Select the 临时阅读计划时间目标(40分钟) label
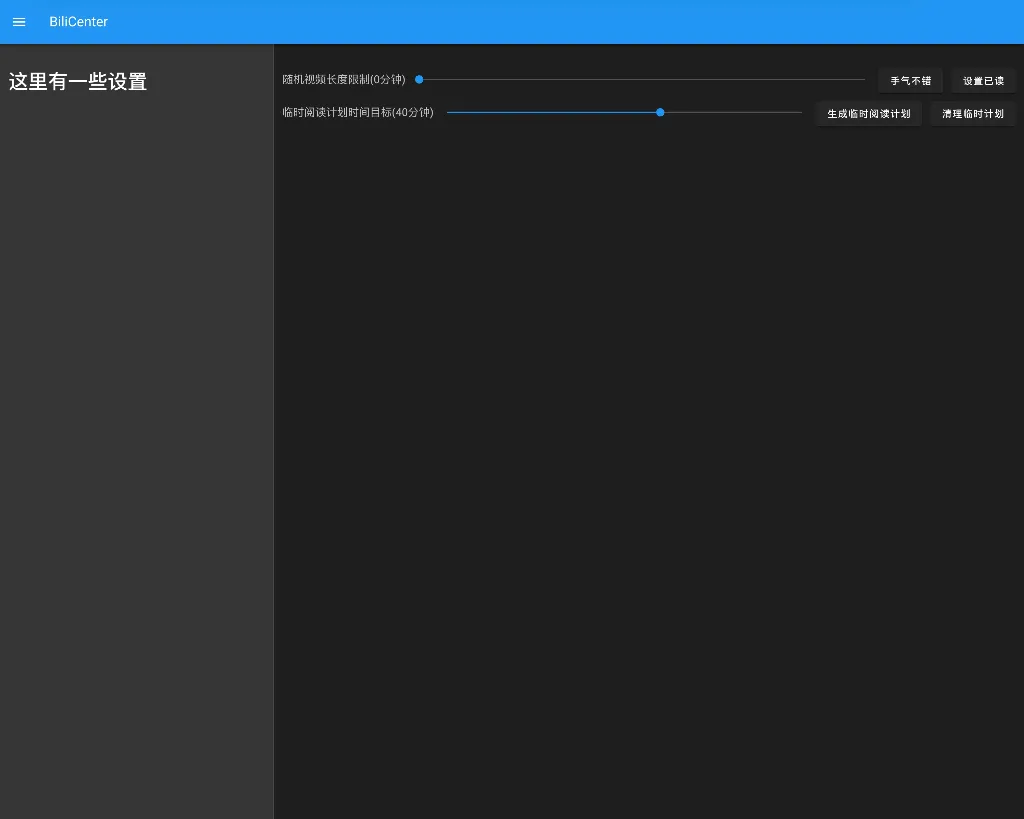 358,112
